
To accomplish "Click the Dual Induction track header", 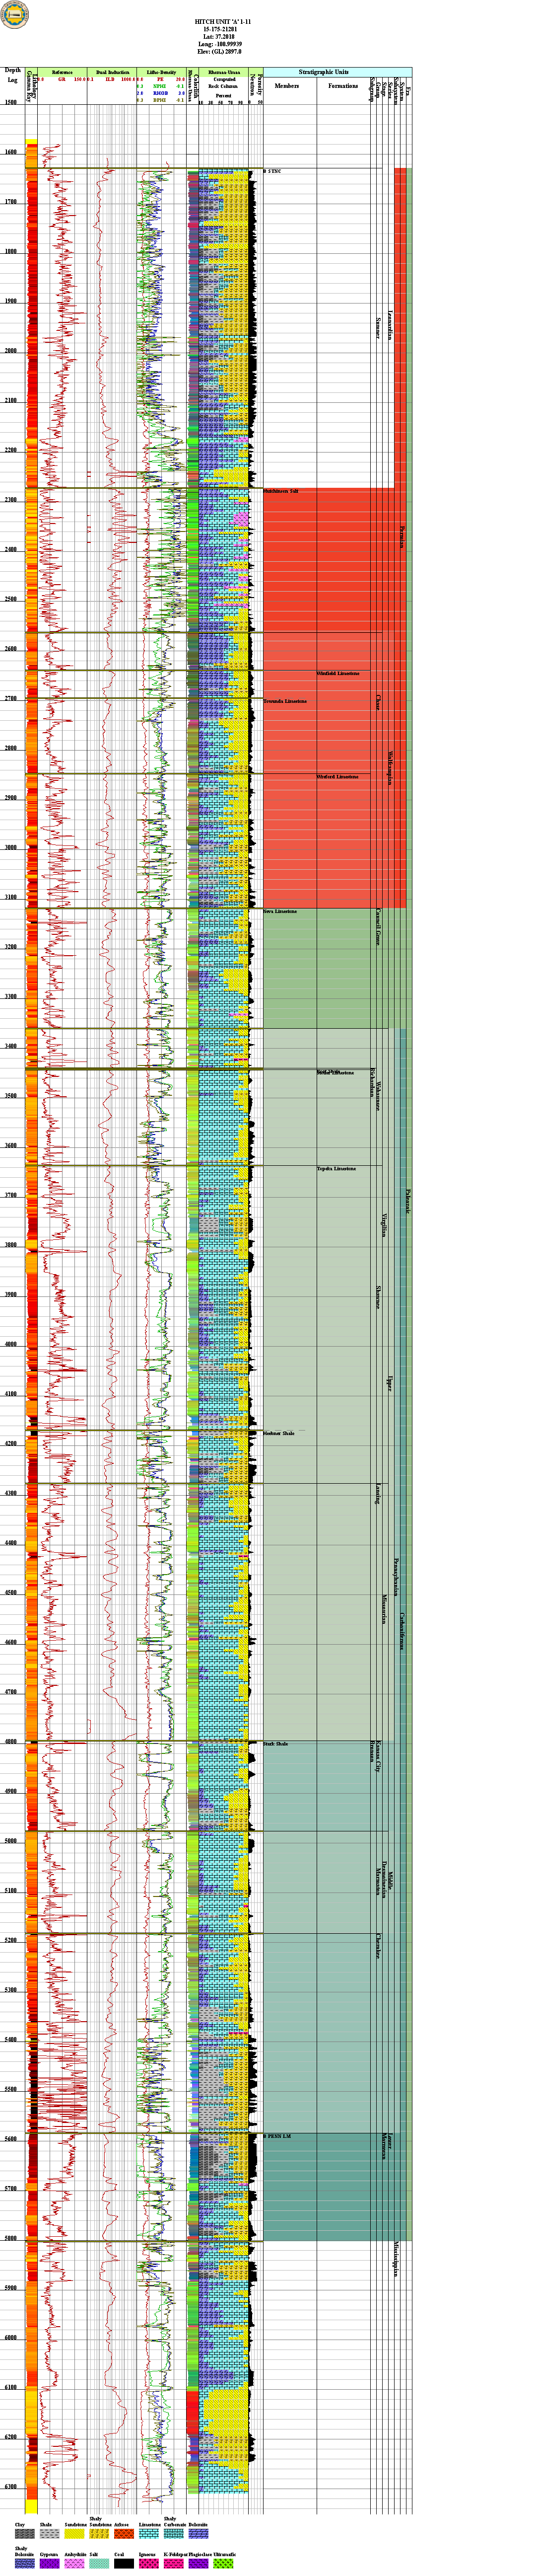I will click(111, 72).
